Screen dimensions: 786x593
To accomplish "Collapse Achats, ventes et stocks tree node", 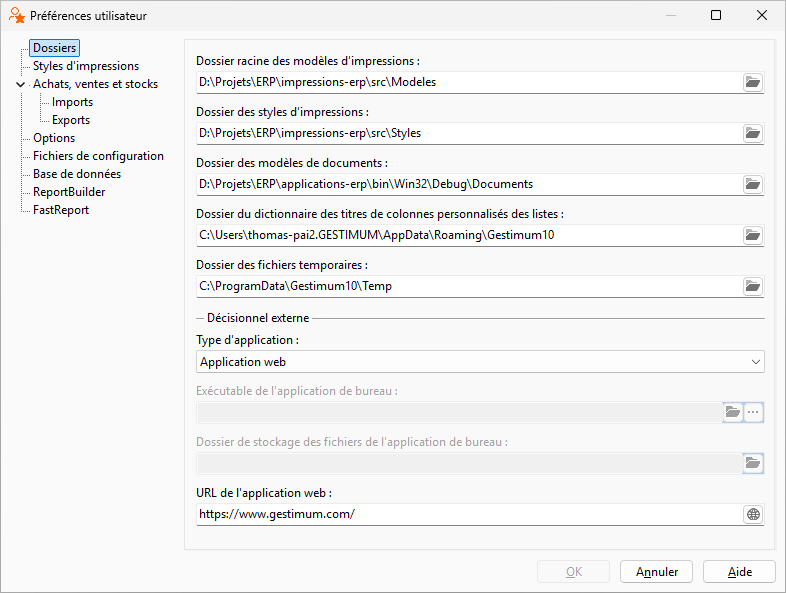I will click(x=21, y=84).
